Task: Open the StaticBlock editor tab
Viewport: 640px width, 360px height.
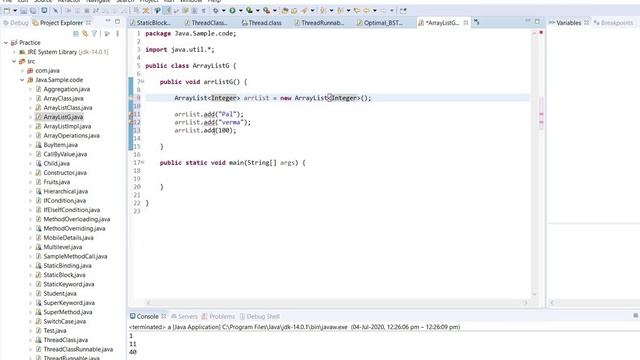Action: click(150, 23)
